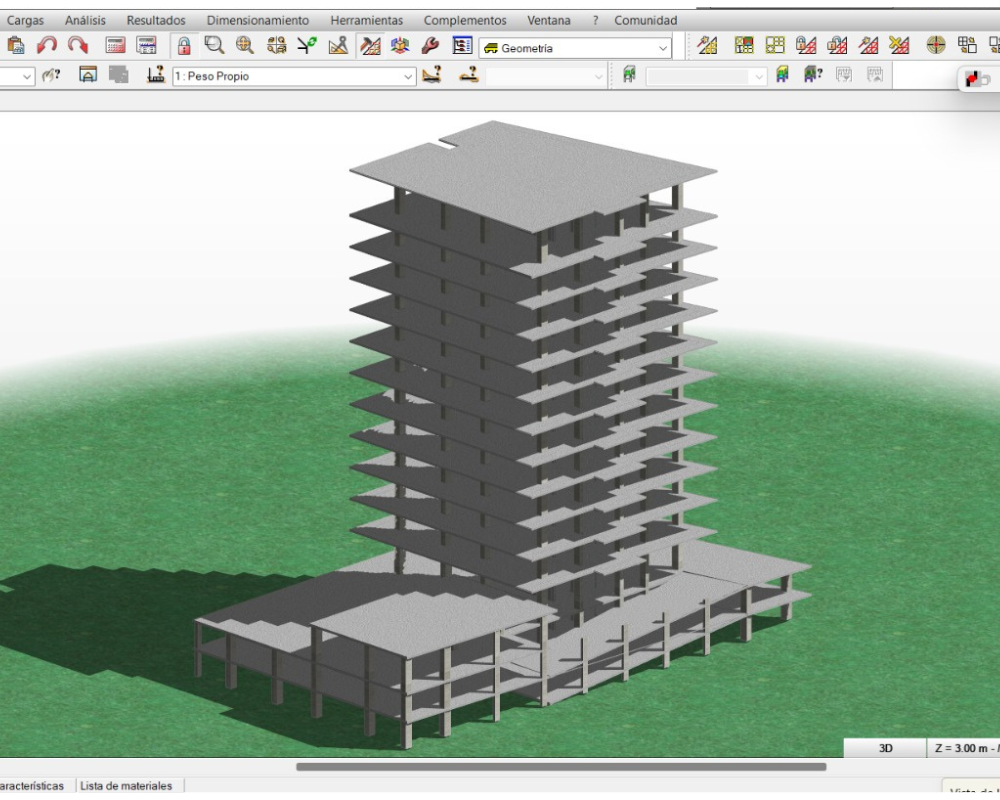
Task: Click the red wrench preferences icon
Action: tap(431, 46)
